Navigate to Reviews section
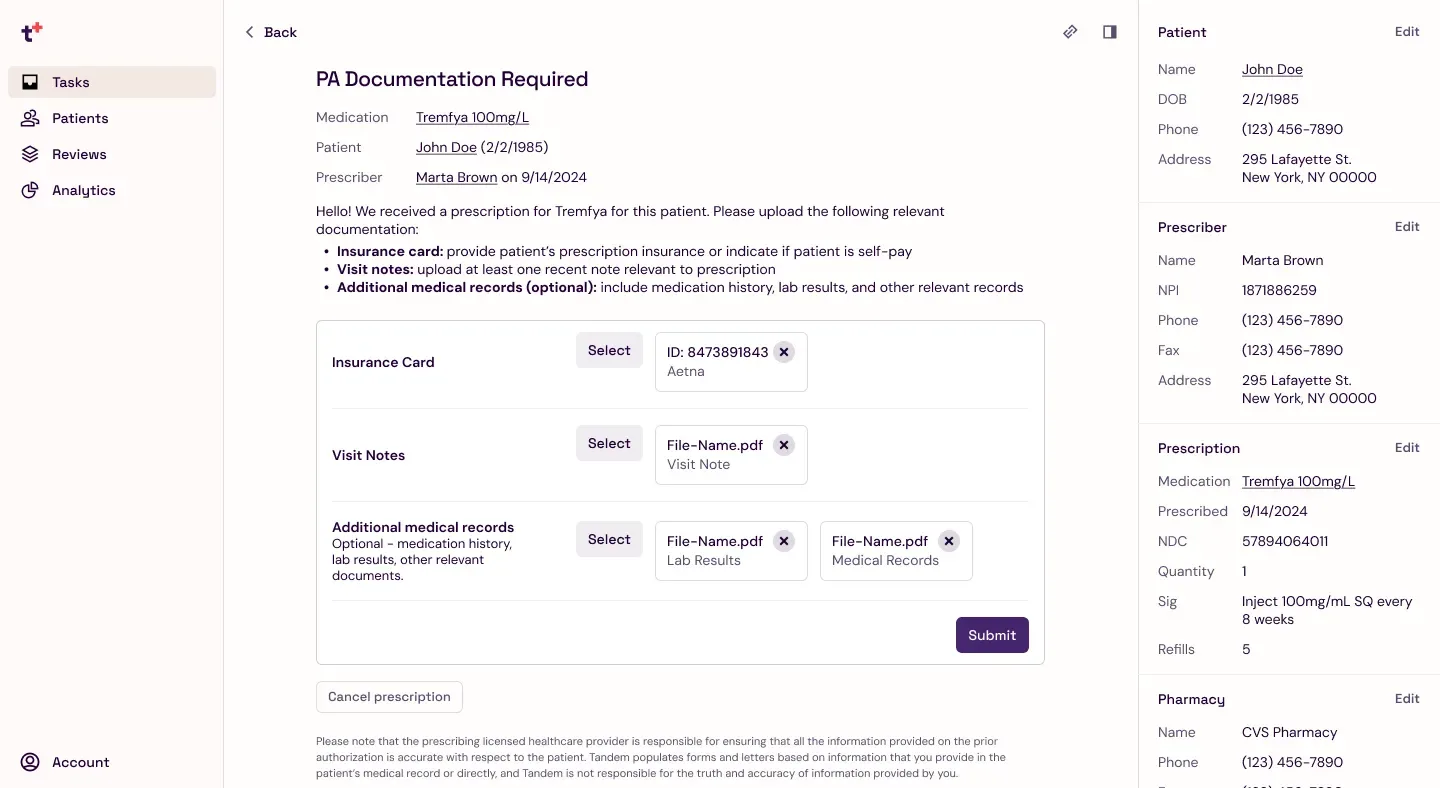Viewport: 1440px width, 788px height. click(x=79, y=154)
